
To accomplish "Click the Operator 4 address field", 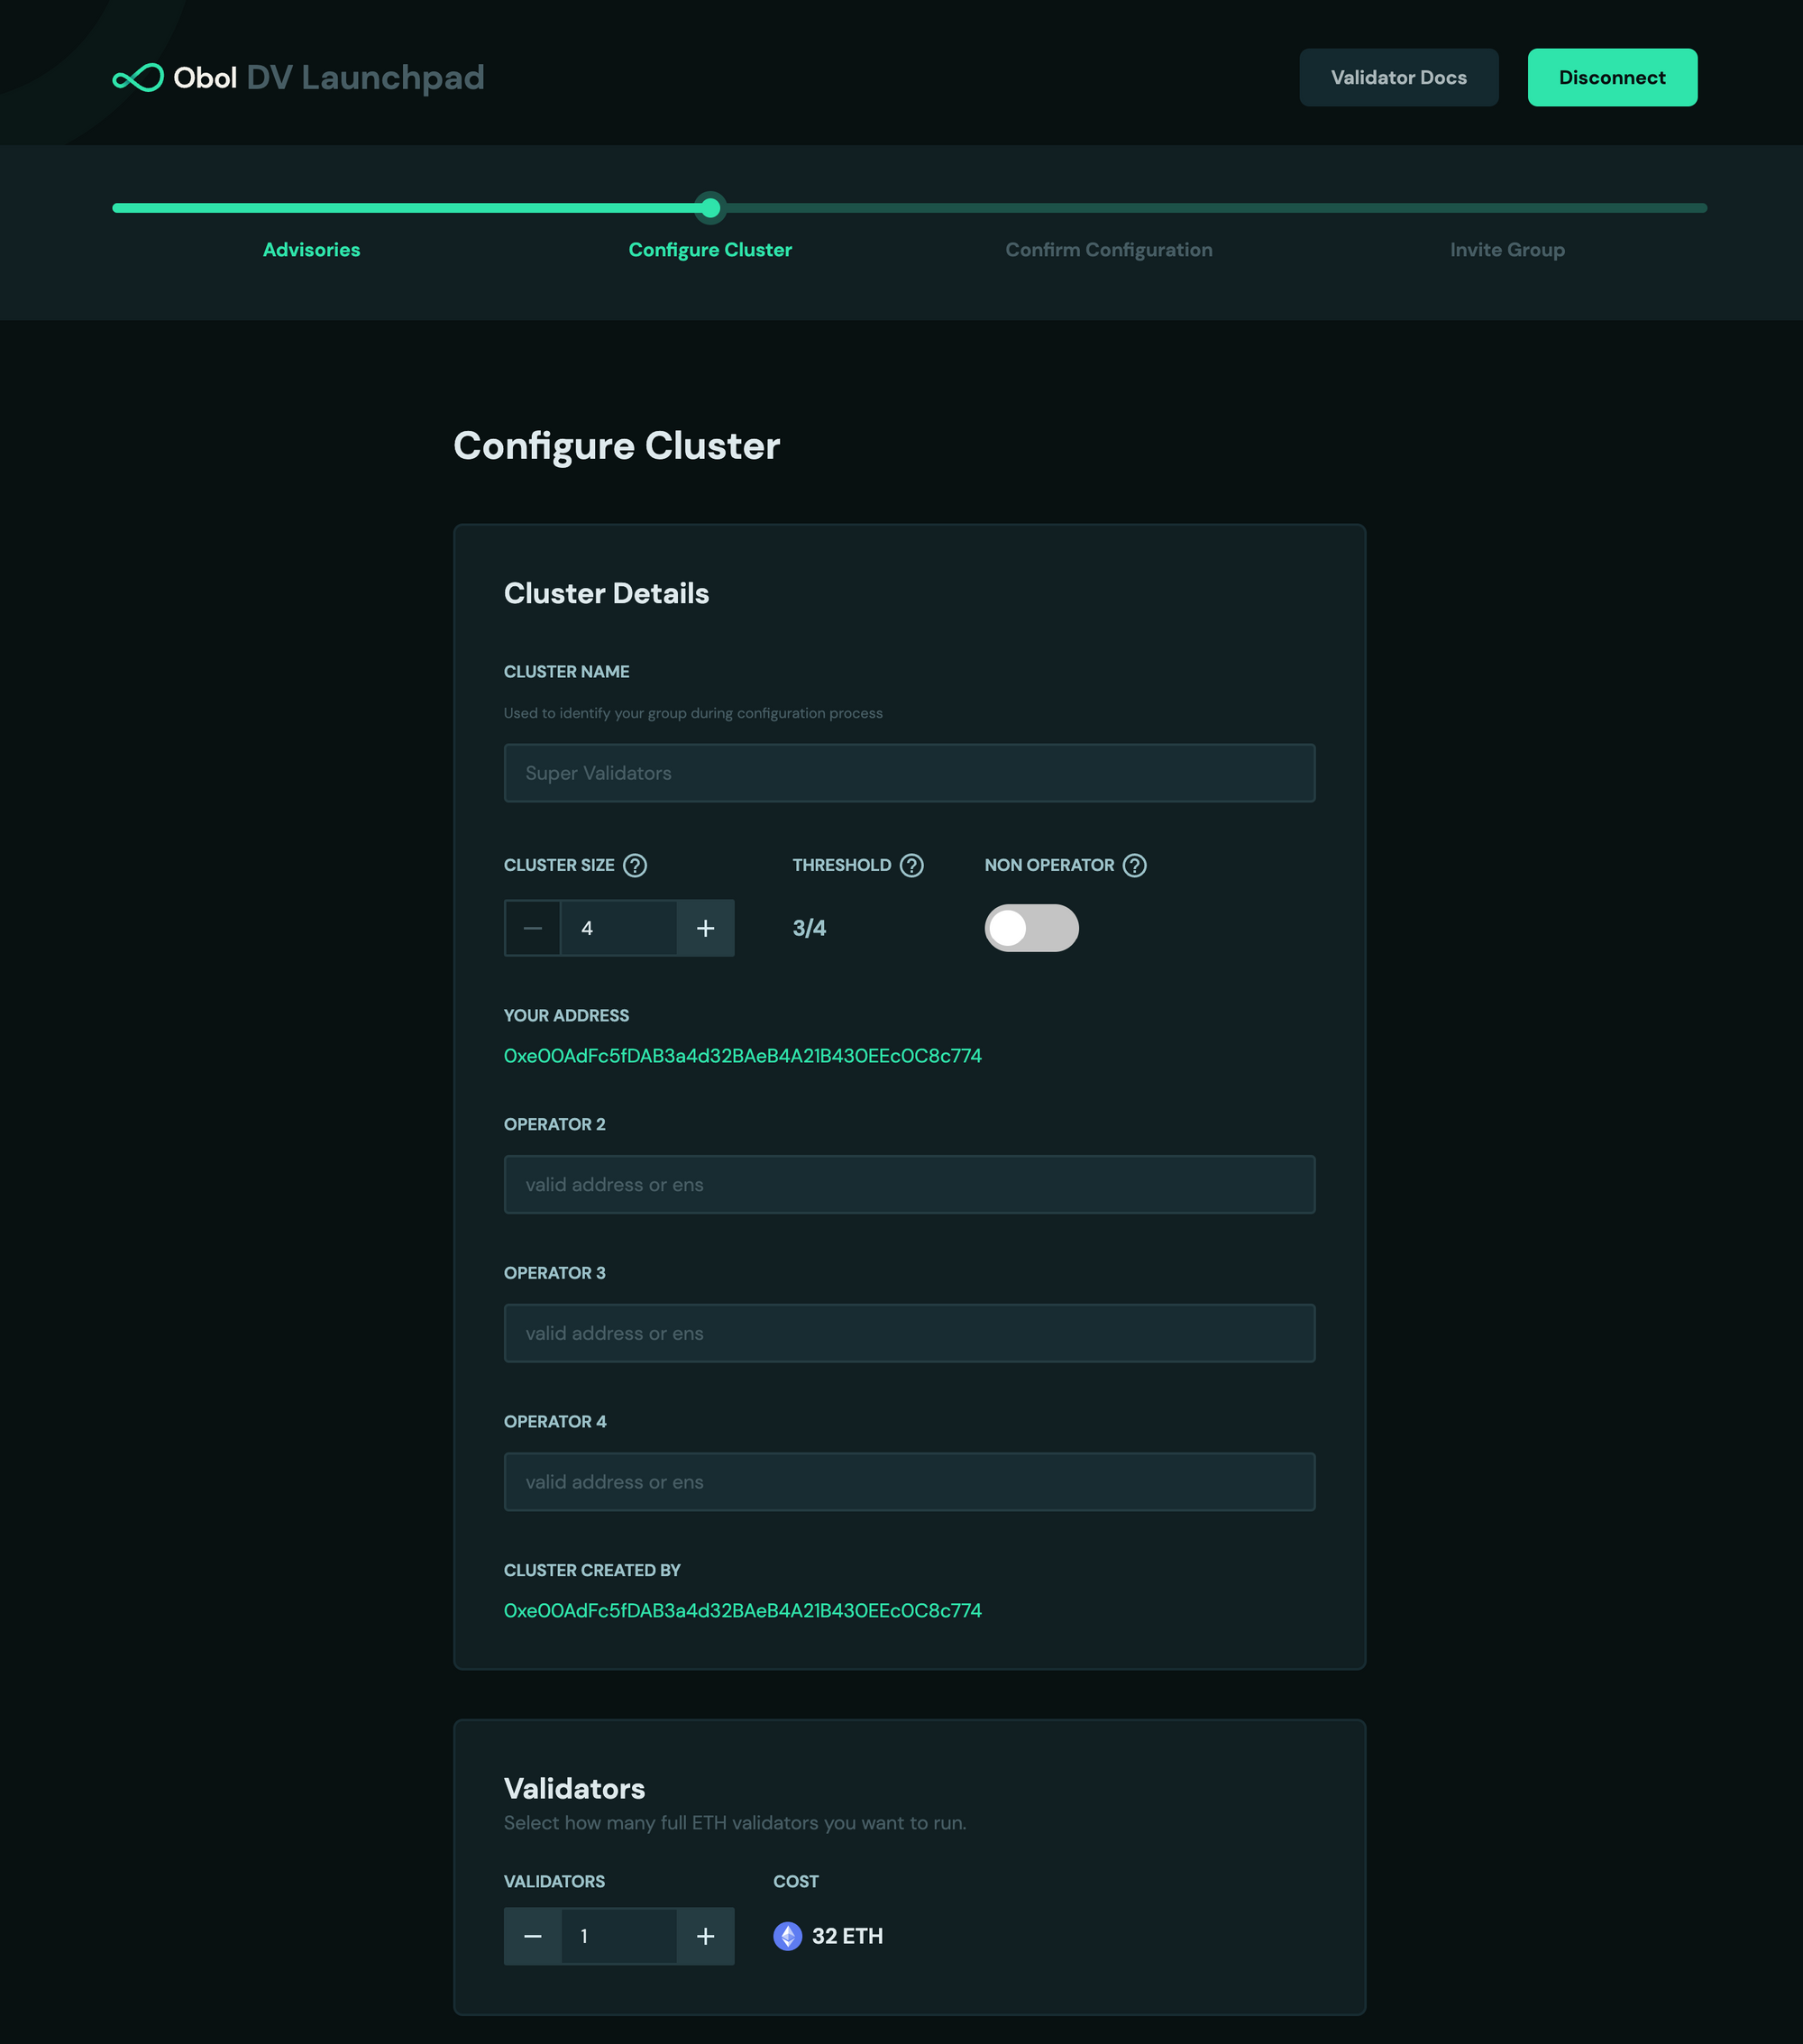I will [909, 1482].
